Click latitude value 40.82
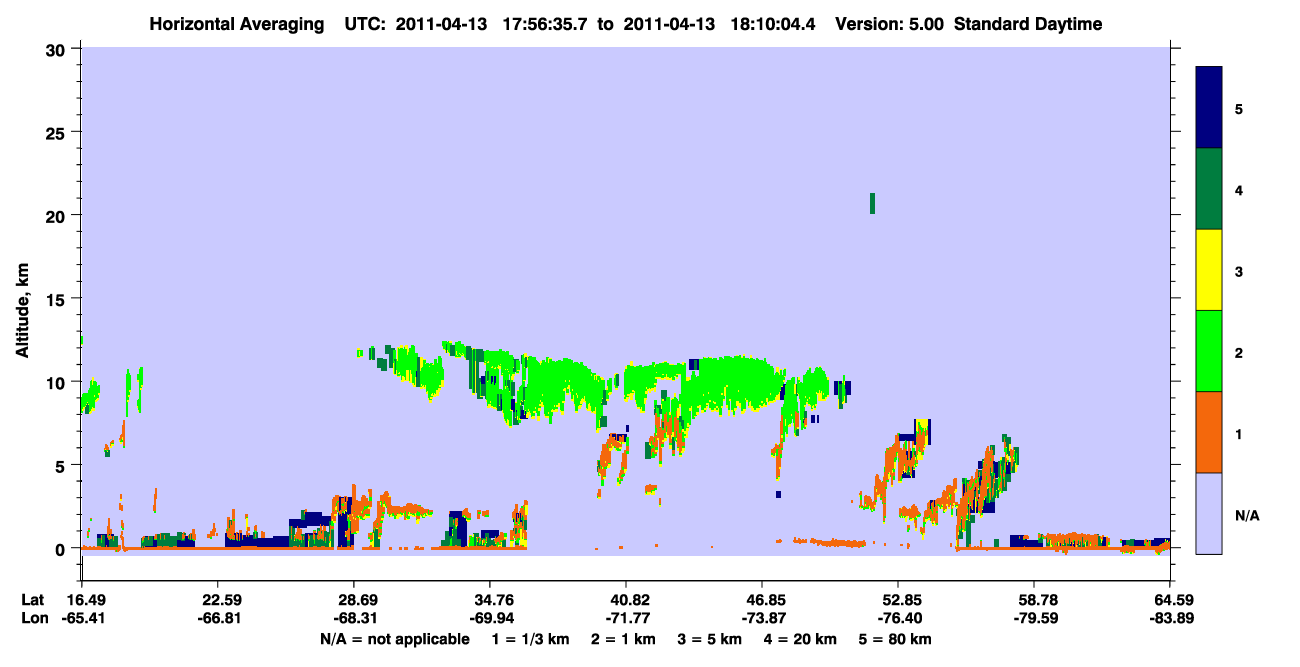Image resolution: width=1300 pixels, height=667 pixels. pos(626,600)
